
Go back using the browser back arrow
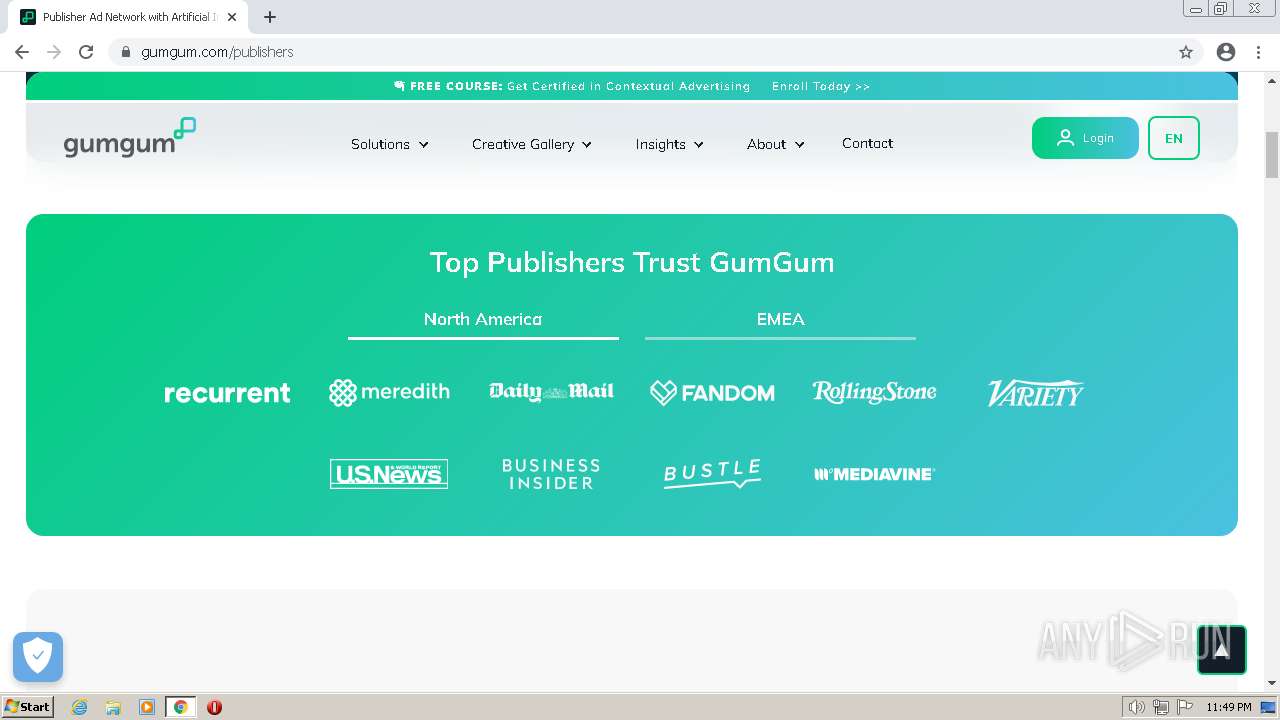(x=22, y=52)
